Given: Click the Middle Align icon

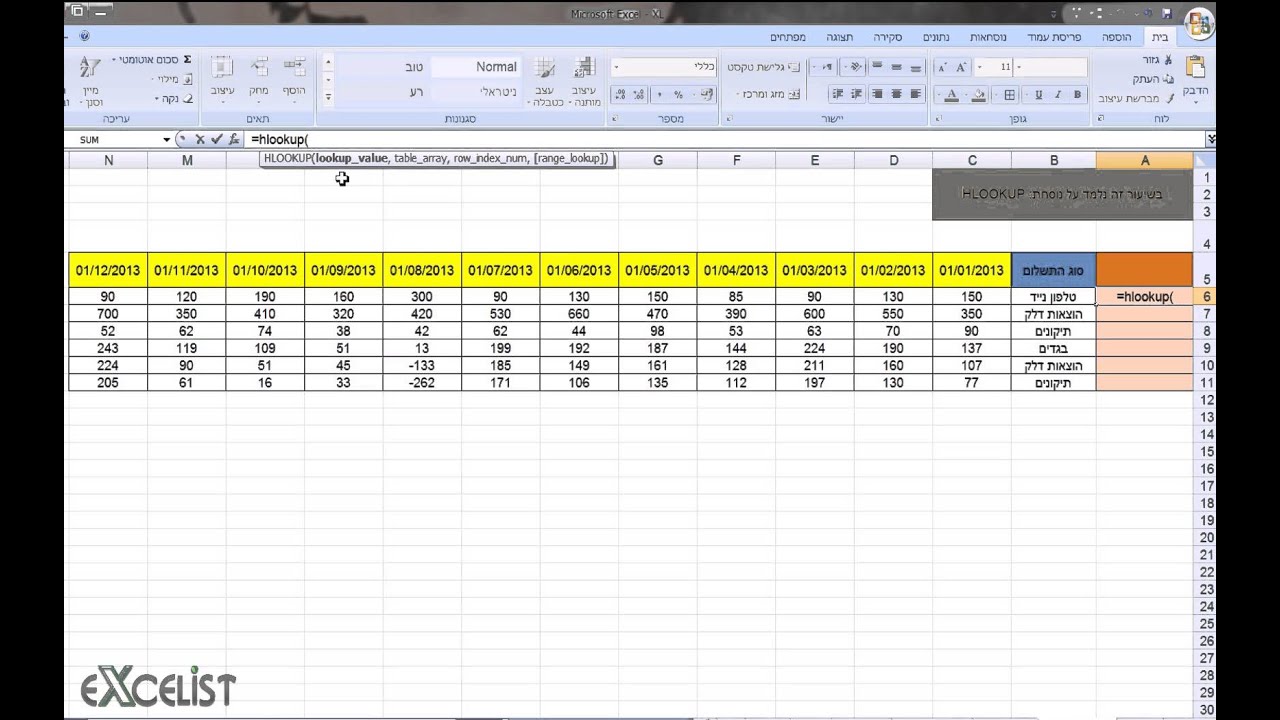Looking at the screenshot, I should [x=897, y=67].
